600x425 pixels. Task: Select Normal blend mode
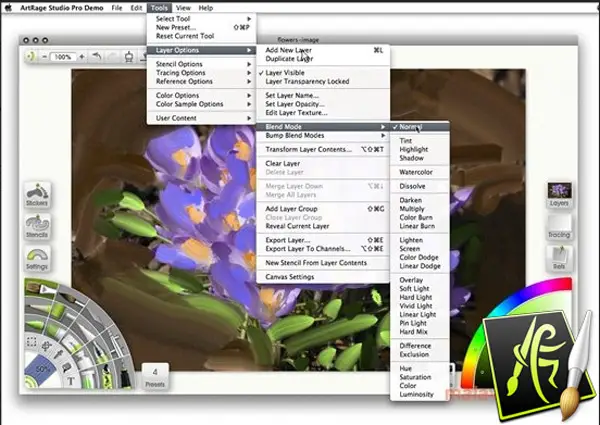[420, 127]
